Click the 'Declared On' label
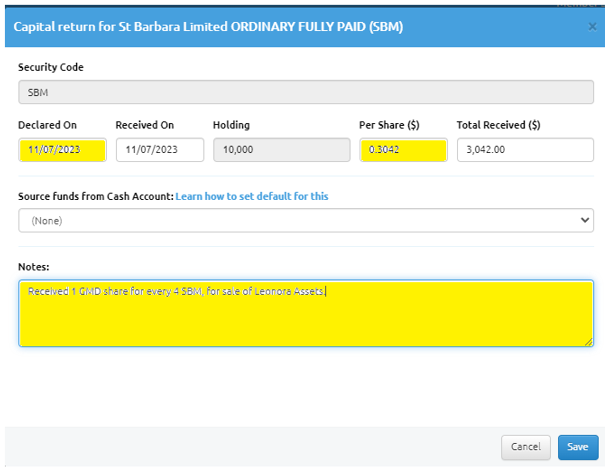 (47, 125)
